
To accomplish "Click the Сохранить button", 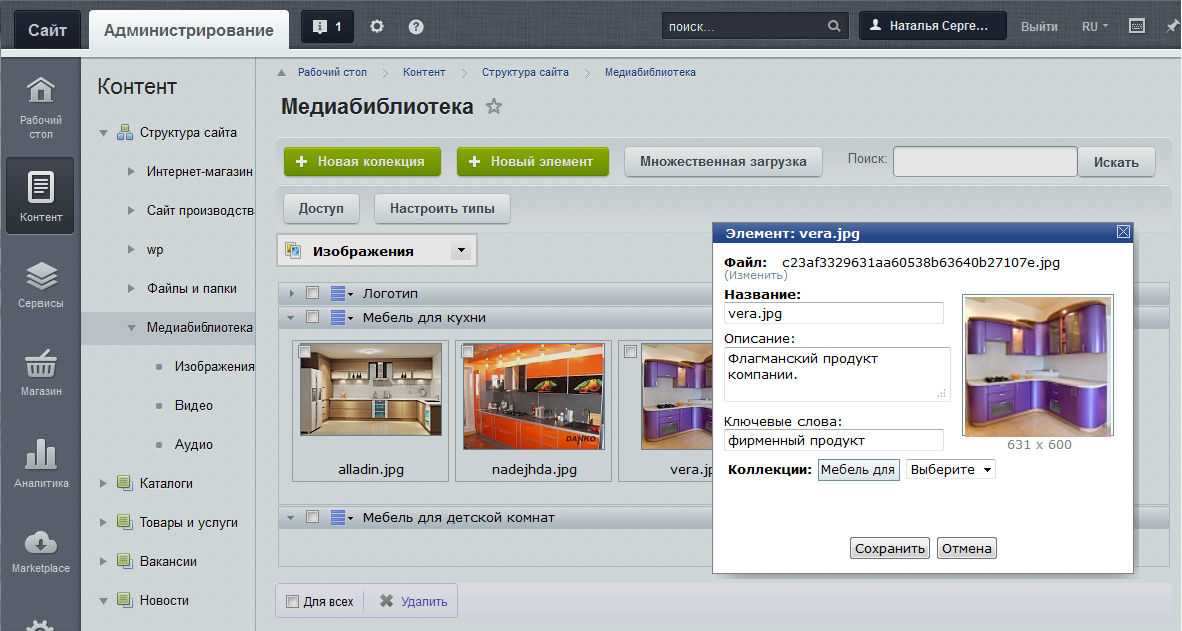I will pos(889,548).
